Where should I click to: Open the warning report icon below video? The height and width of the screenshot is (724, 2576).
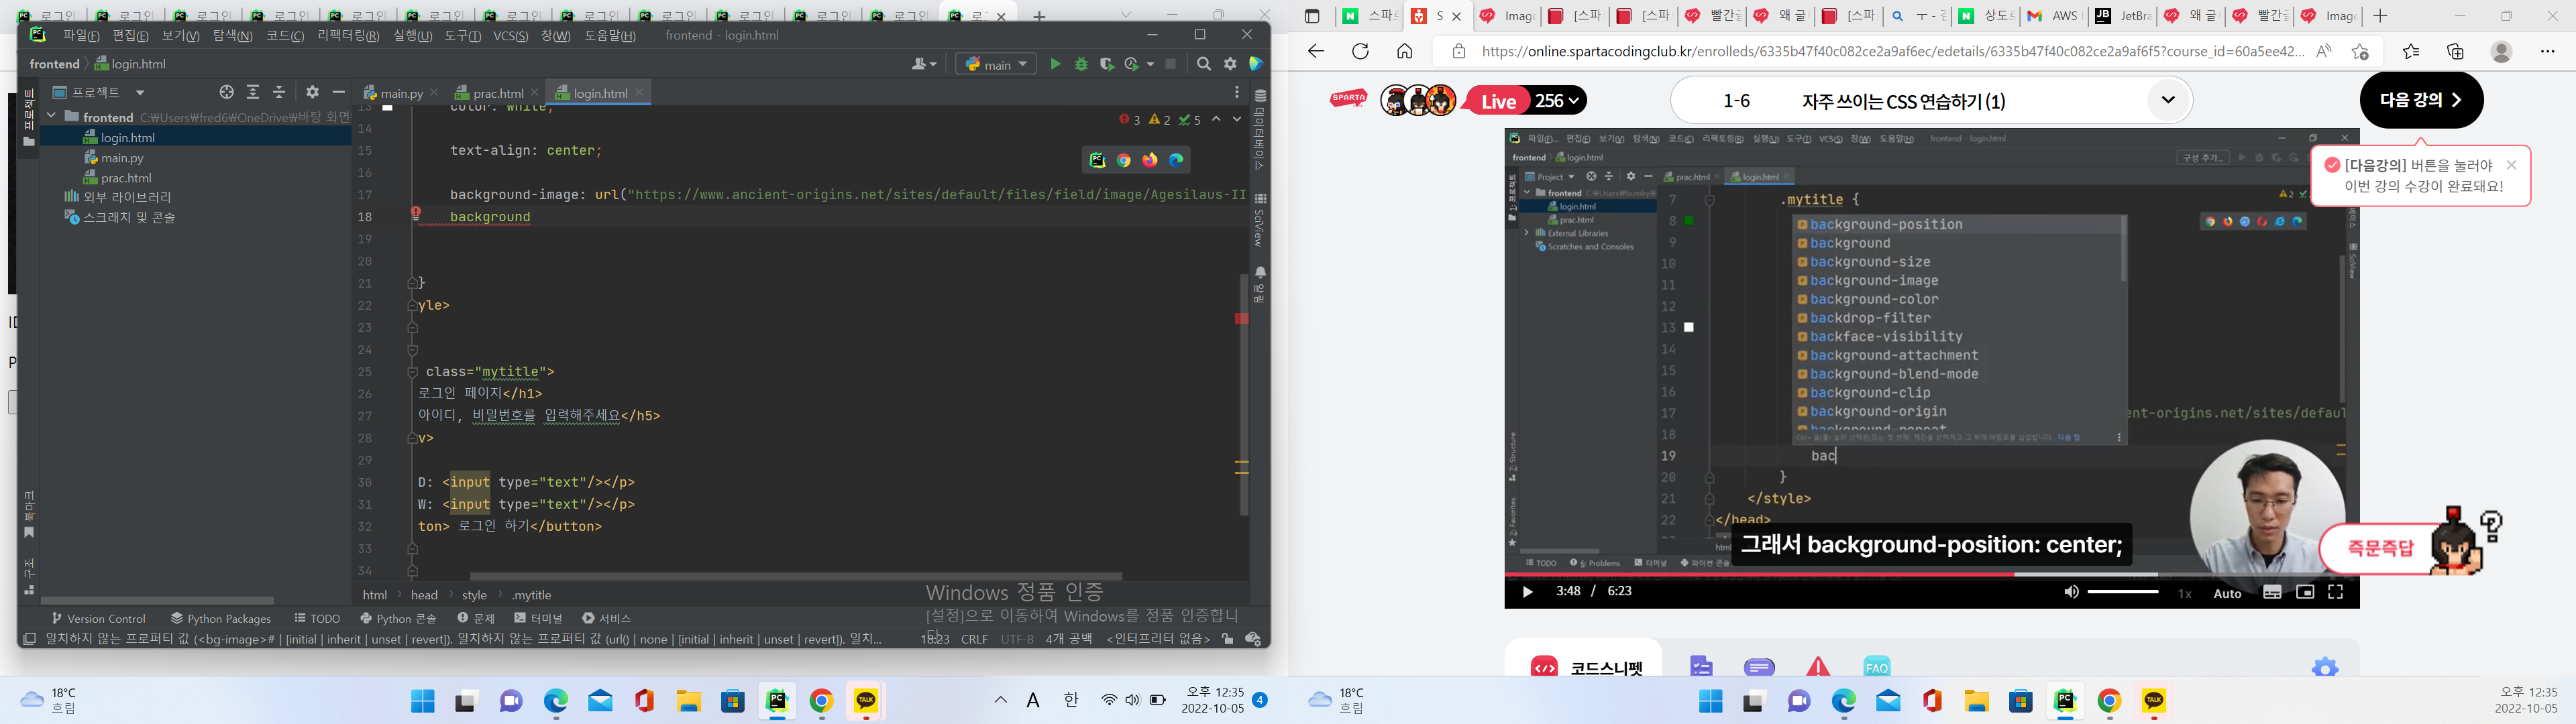pyautogui.click(x=1818, y=666)
